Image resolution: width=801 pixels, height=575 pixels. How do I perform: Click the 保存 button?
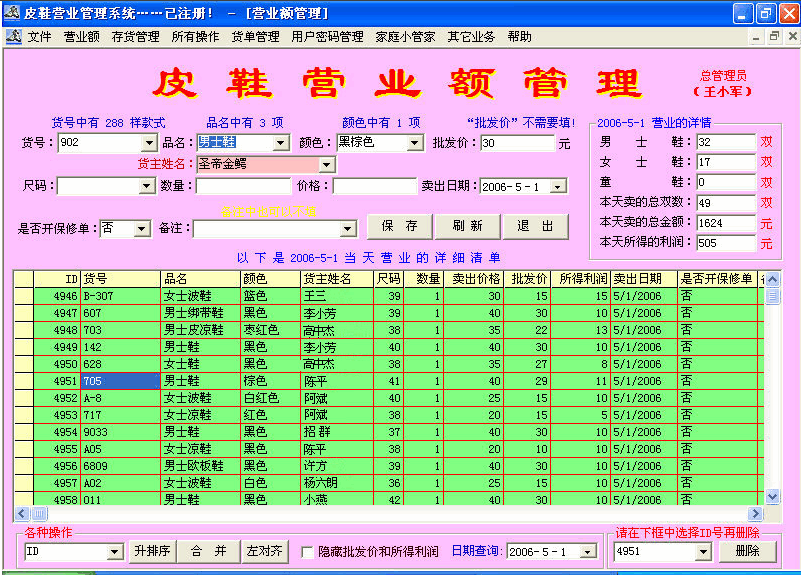(399, 226)
